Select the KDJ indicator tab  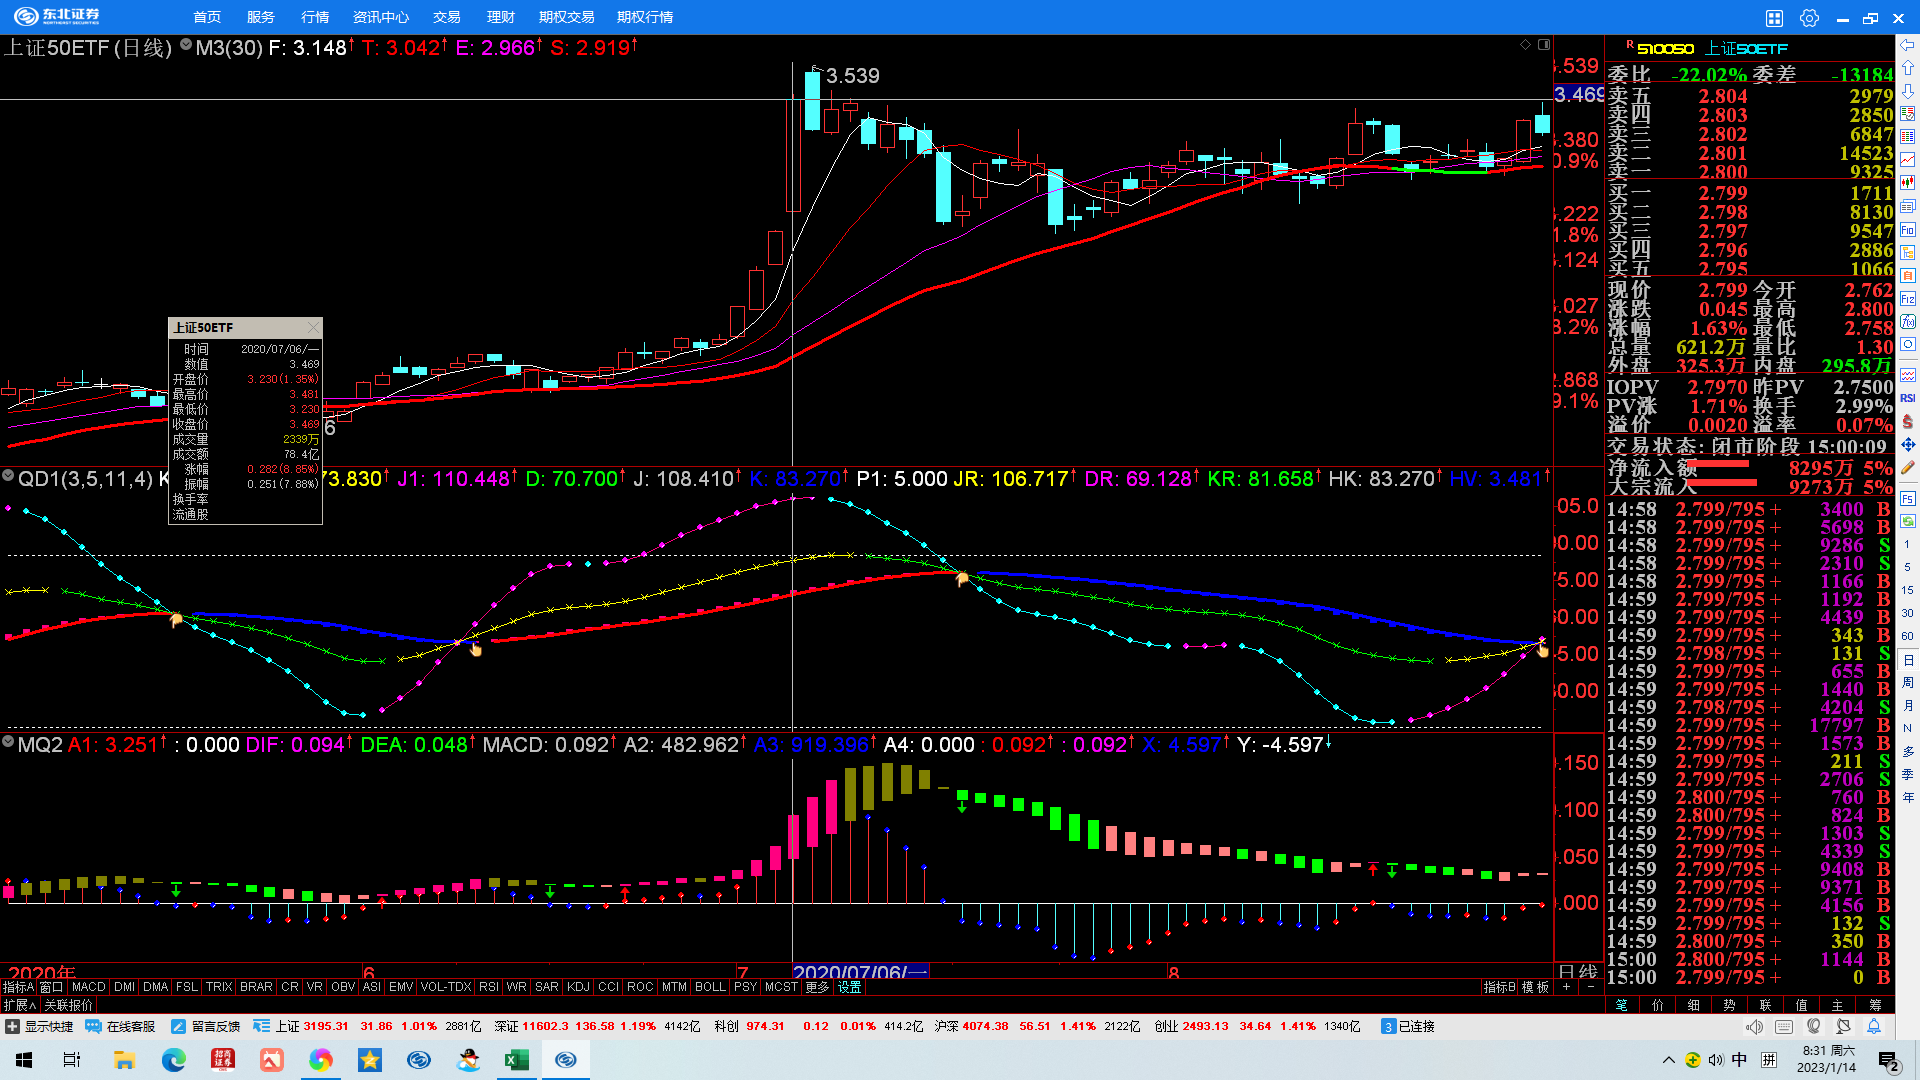click(578, 987)
